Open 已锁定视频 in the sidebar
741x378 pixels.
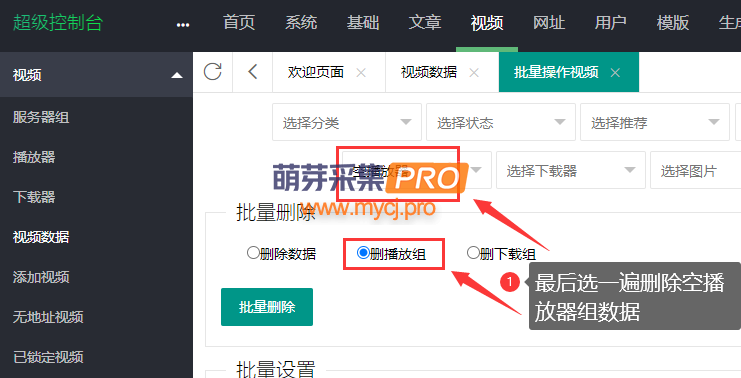pos(48,357)
